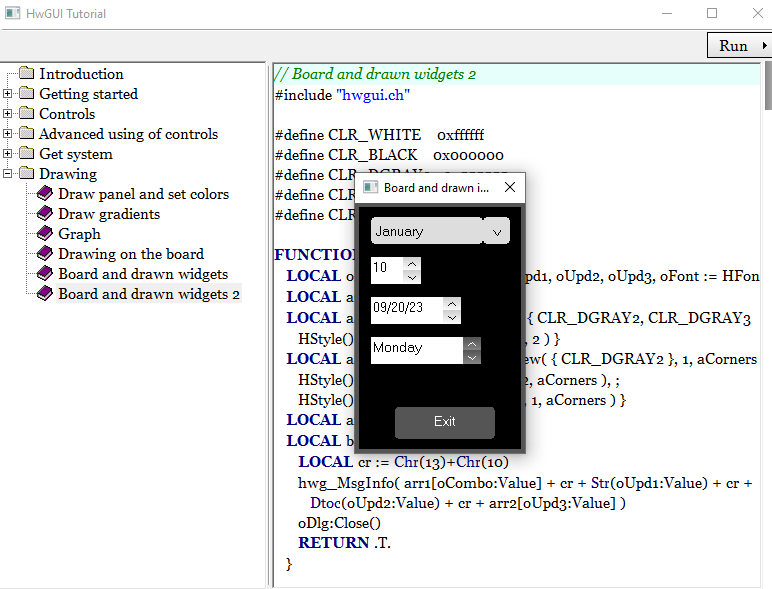The image size is (772, 589).
Task: Click the folder icon beside Controls
Action: (26, 114)
